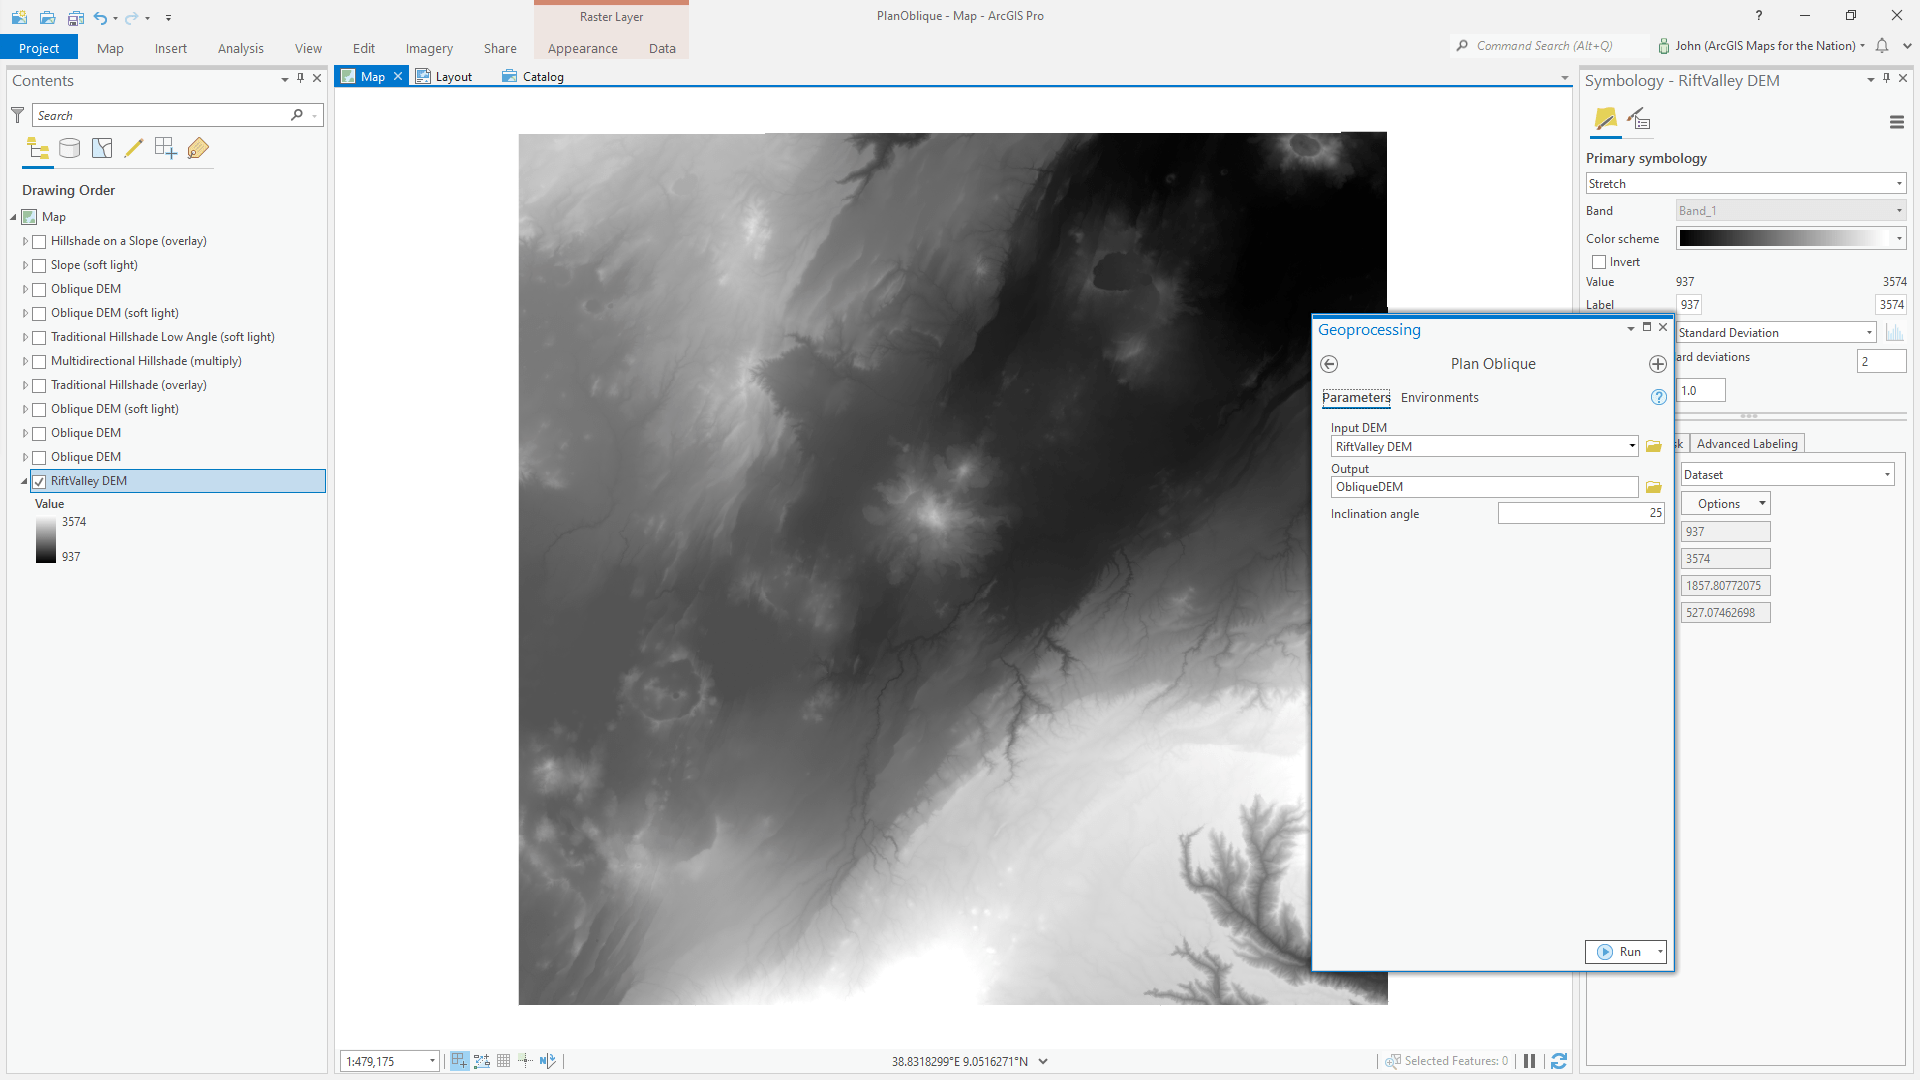The image size is (1920, 1080).
Task: Click List By Data Source icon
Action: coord(69,149)
